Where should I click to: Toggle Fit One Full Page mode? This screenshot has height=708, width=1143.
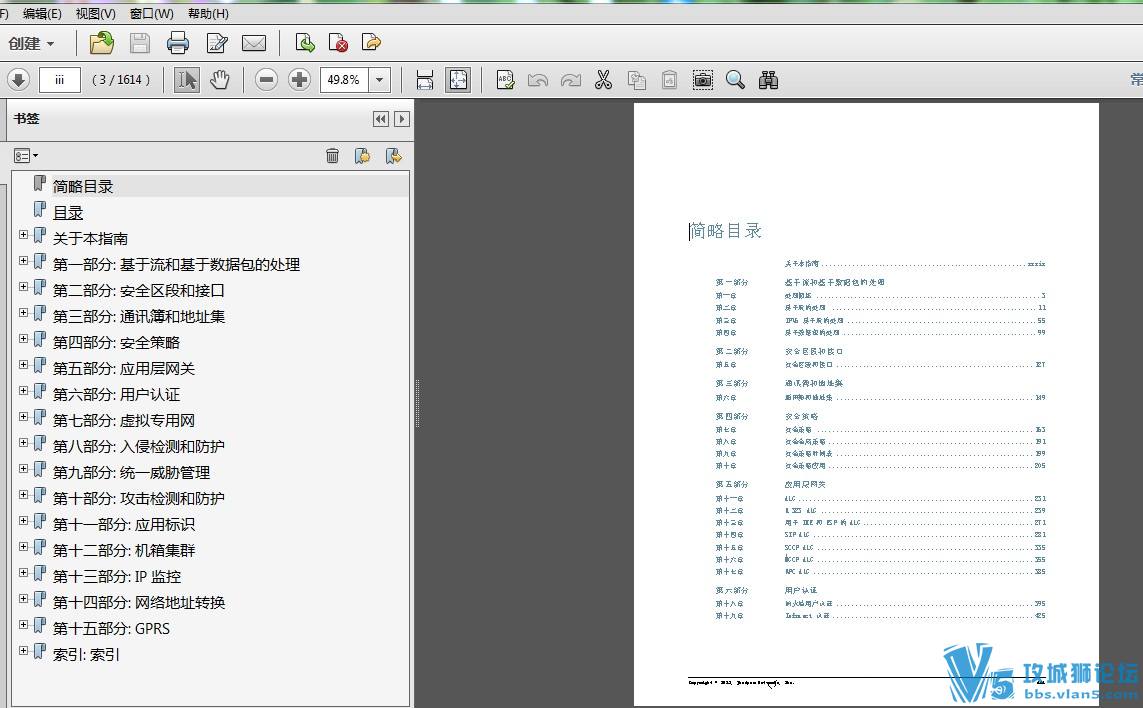point(458,79)
